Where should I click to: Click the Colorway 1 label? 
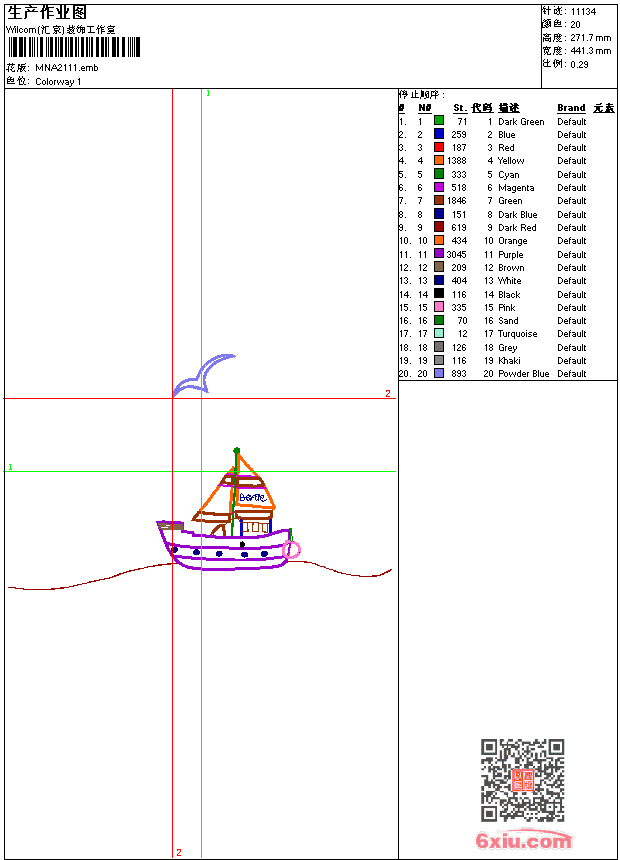58,82
